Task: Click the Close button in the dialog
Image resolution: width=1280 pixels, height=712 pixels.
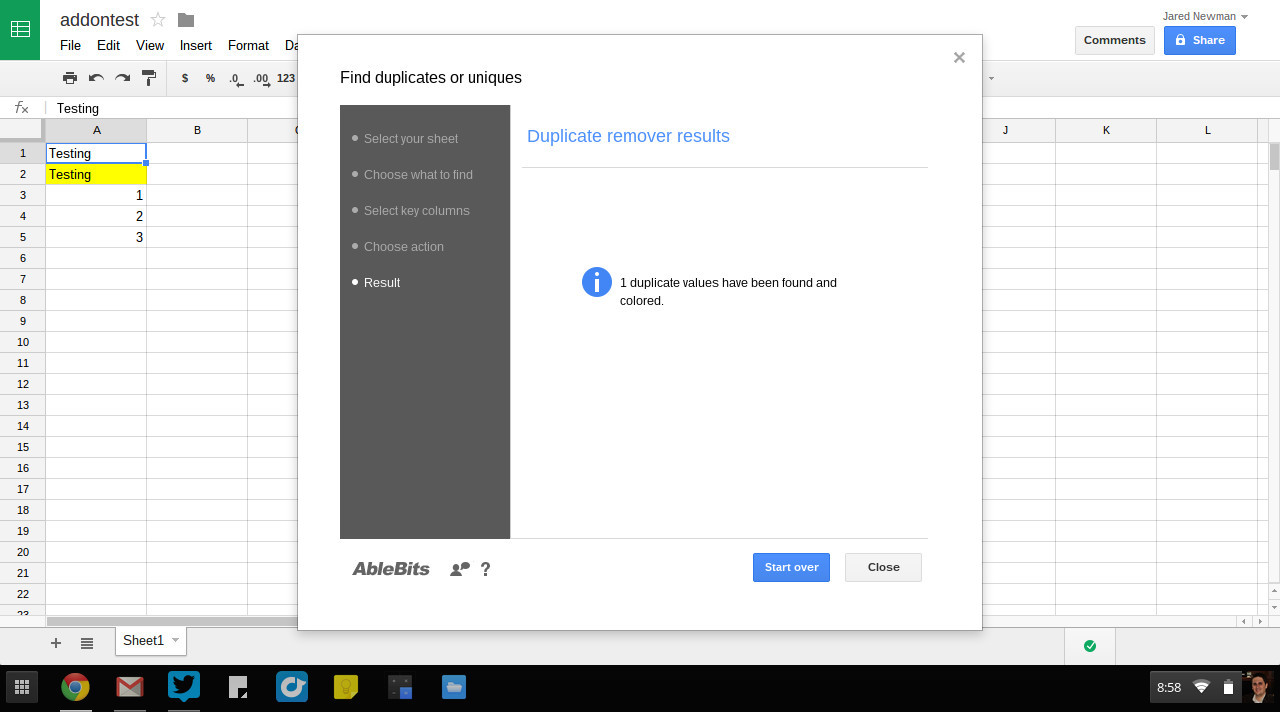Action: tap(883, 567)
